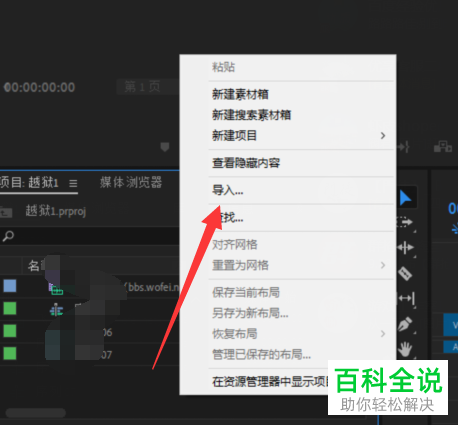Select the Slip tool
This screenshot has height=425, width=458.
(406, 298)
